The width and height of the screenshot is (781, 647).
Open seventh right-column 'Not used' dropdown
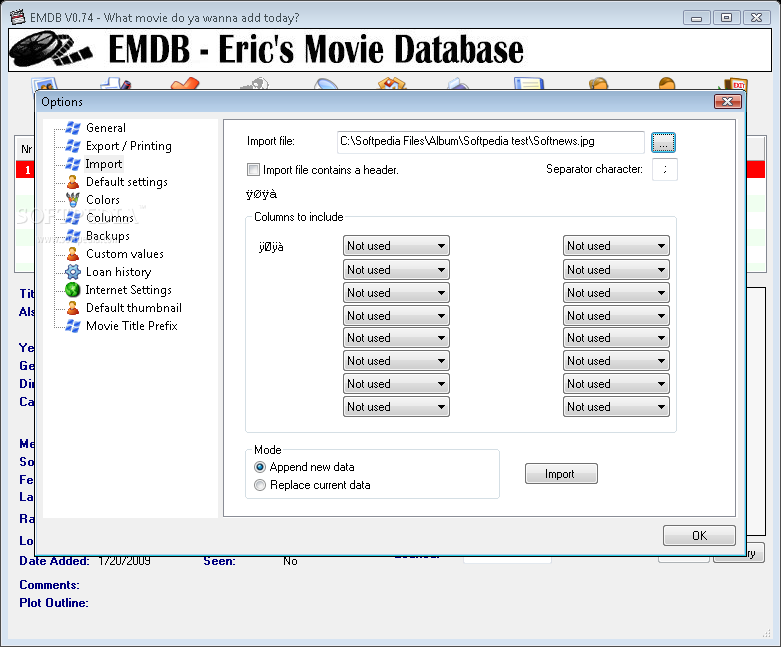(616, 384)
